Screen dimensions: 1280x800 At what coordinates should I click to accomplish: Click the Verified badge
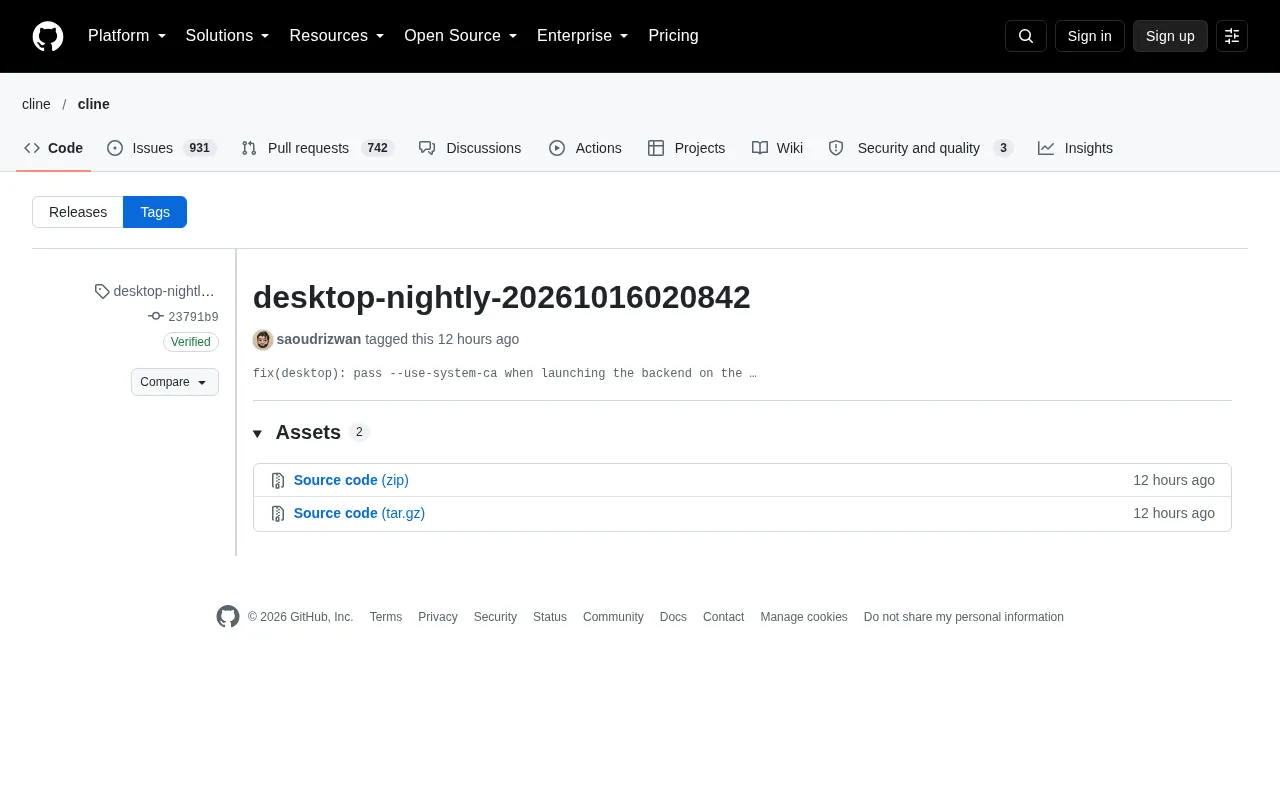tap(191, 342)
